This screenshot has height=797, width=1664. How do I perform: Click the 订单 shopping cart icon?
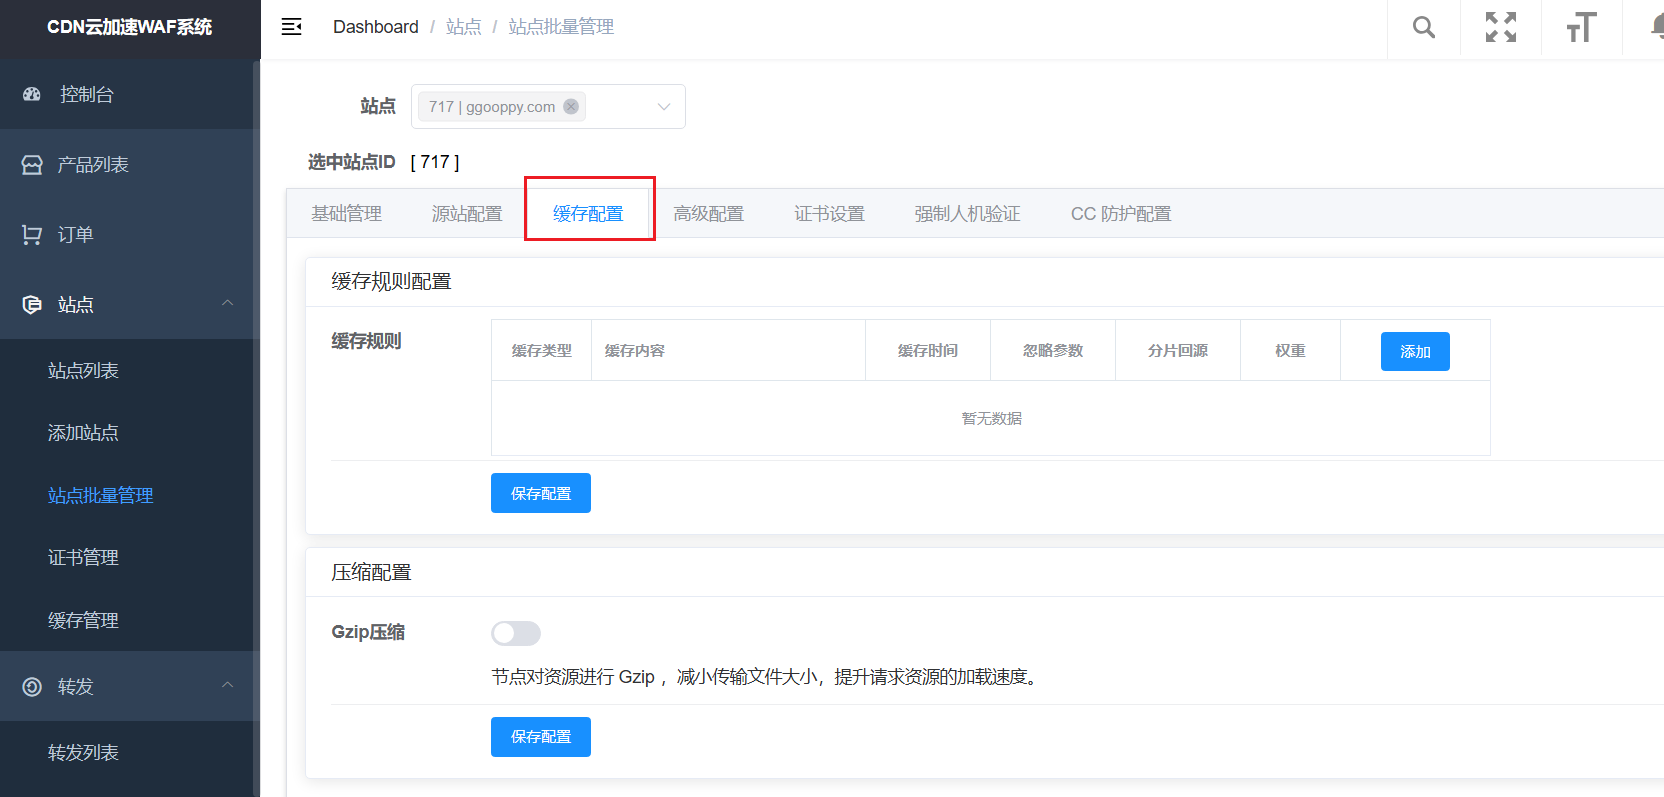pyautogui.click(x=32, y=235)
